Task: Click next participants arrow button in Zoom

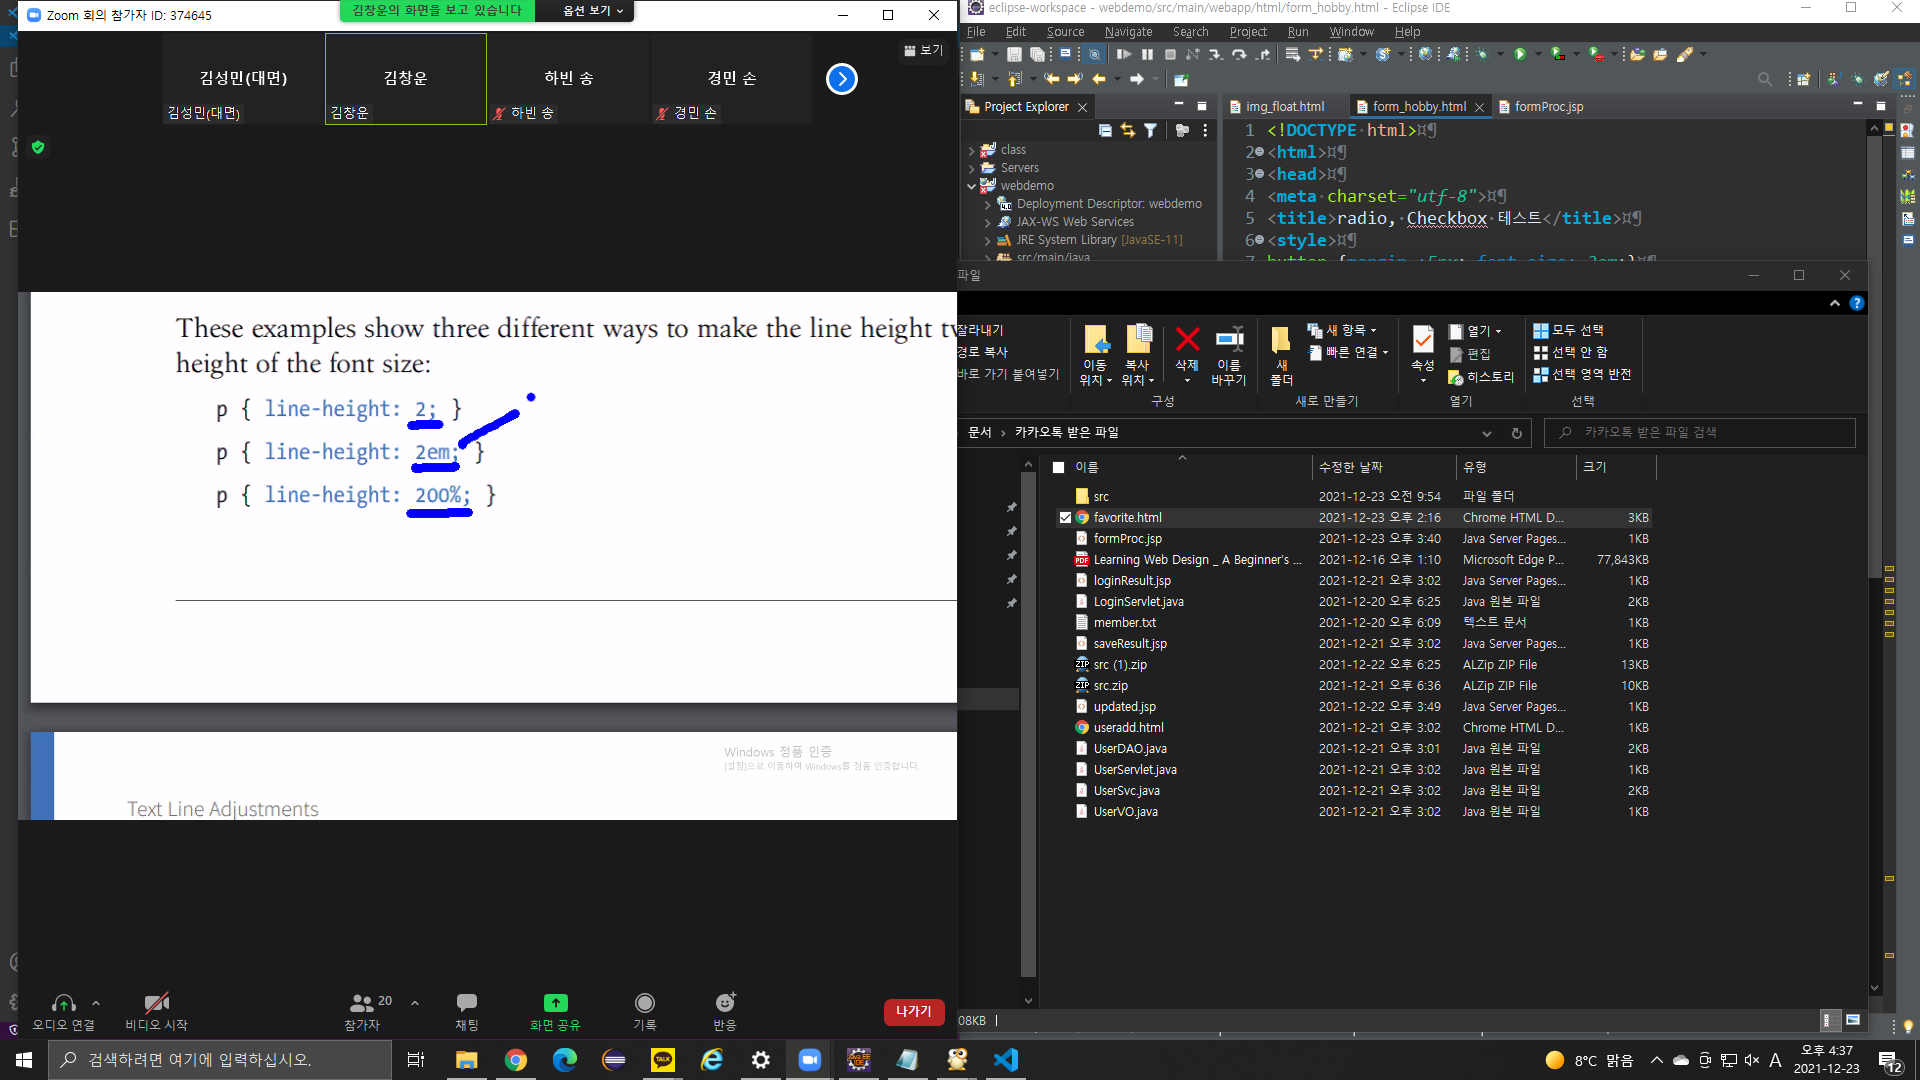Action: (842, 79)
